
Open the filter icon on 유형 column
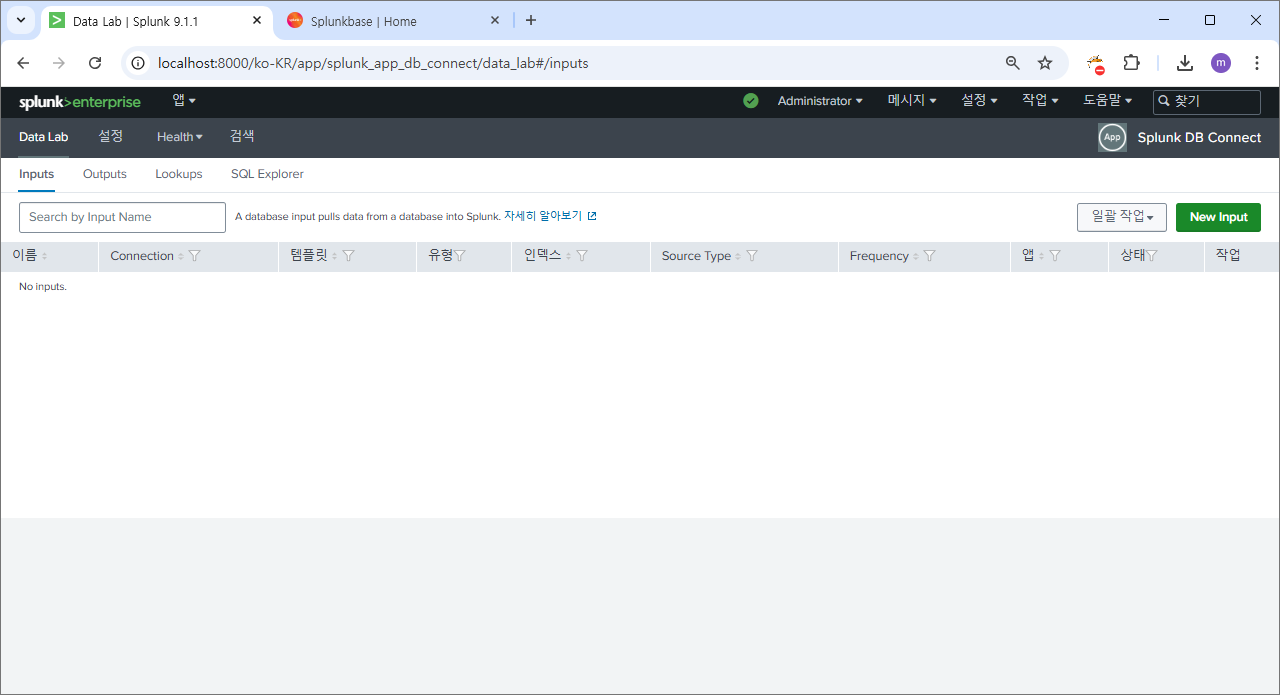pos(460,256)
